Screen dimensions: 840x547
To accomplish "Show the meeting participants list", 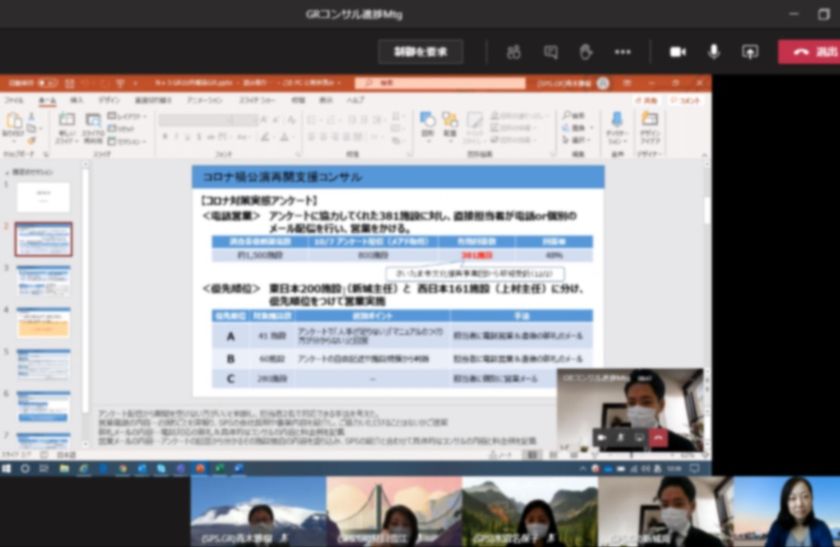I will coord(514,52).
